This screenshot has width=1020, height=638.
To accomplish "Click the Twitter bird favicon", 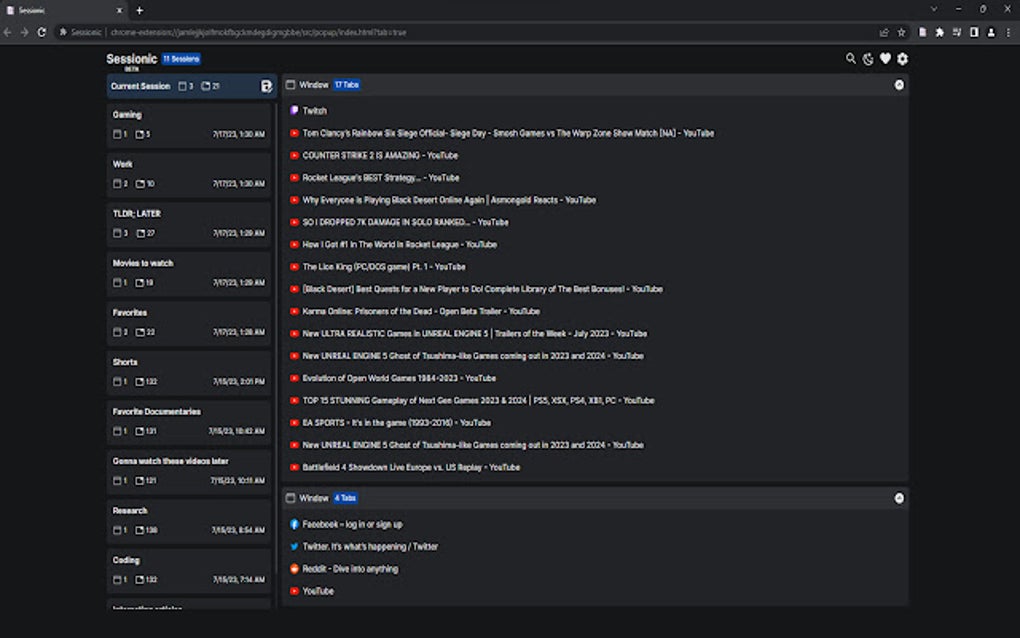I will (x=294, y=546).
